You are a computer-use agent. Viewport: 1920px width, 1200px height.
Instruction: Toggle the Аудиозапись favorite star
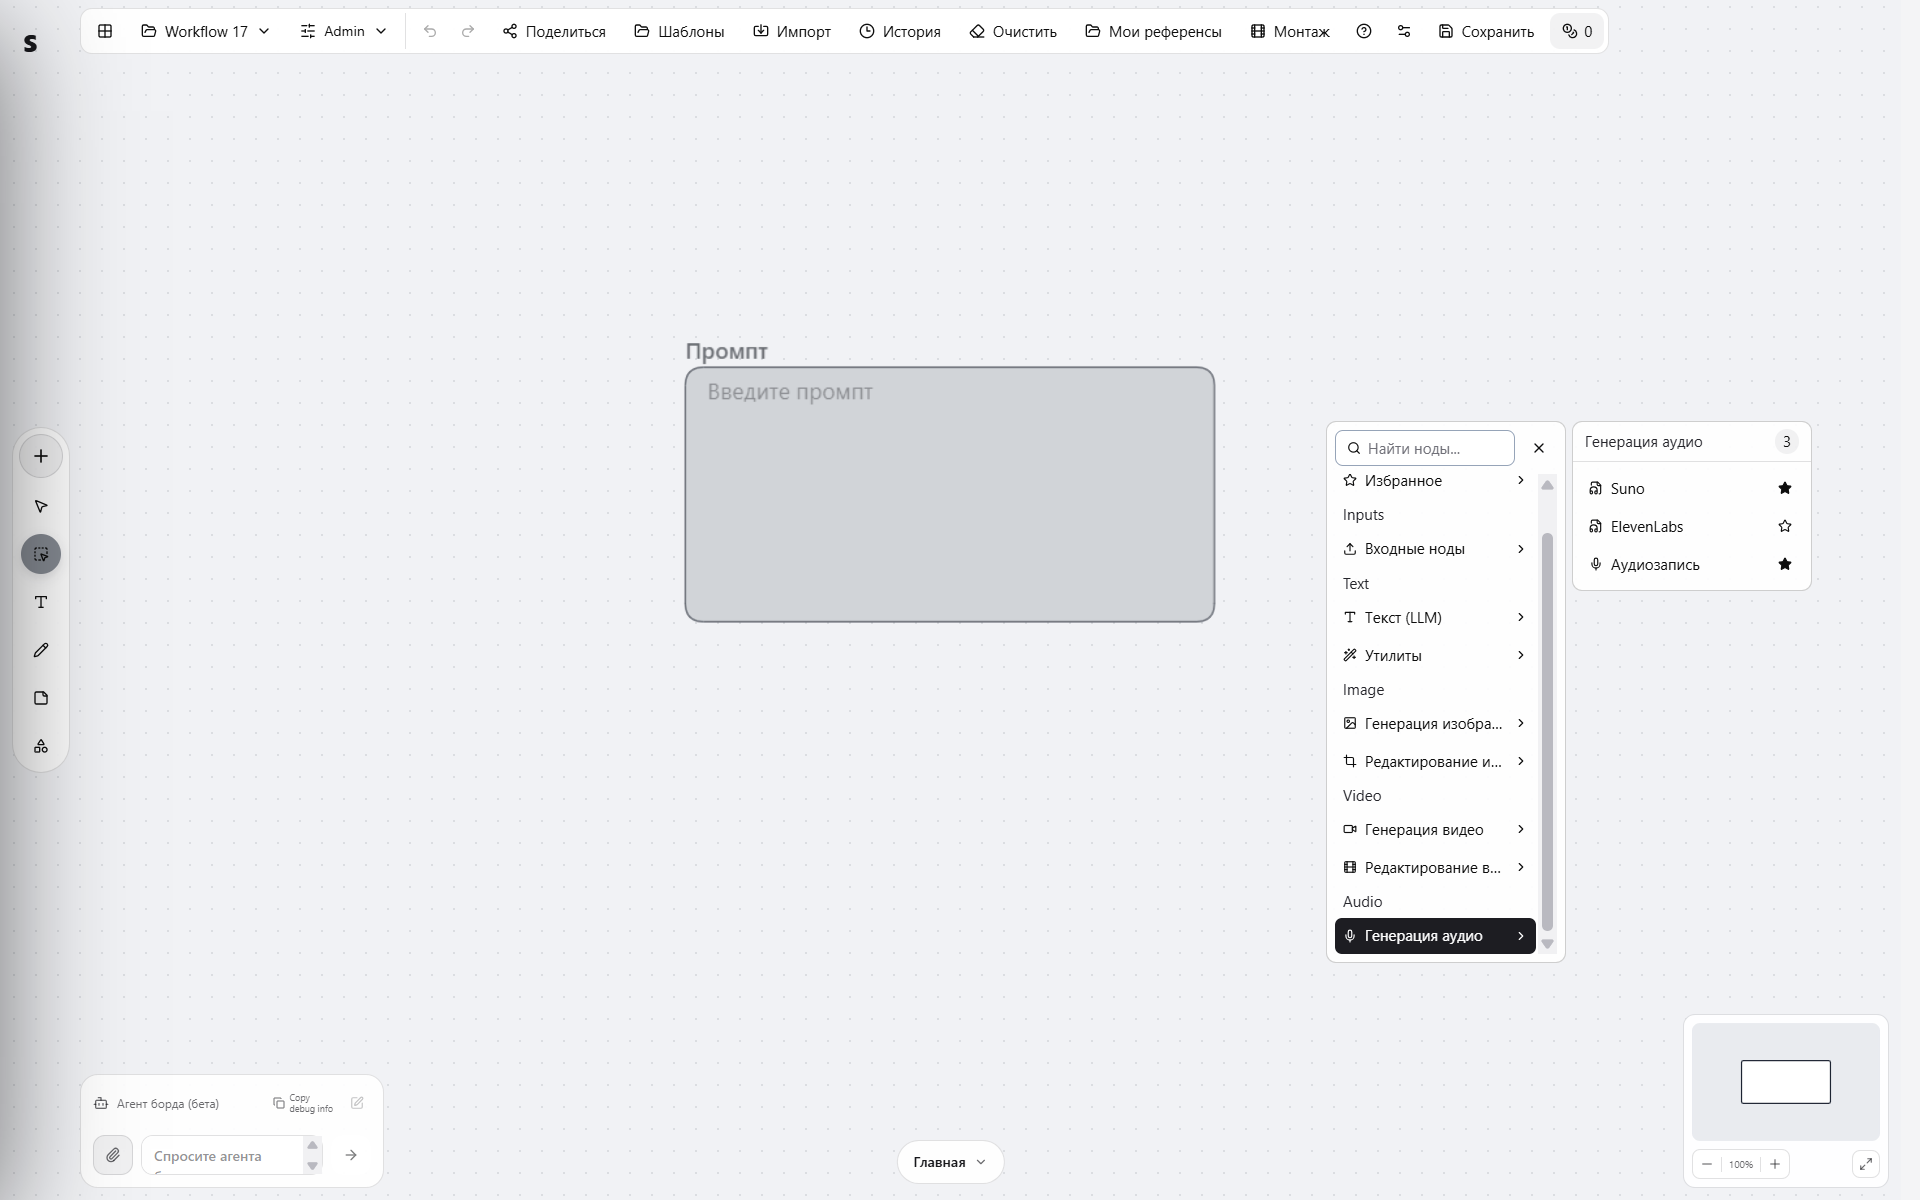(1785, 564)
